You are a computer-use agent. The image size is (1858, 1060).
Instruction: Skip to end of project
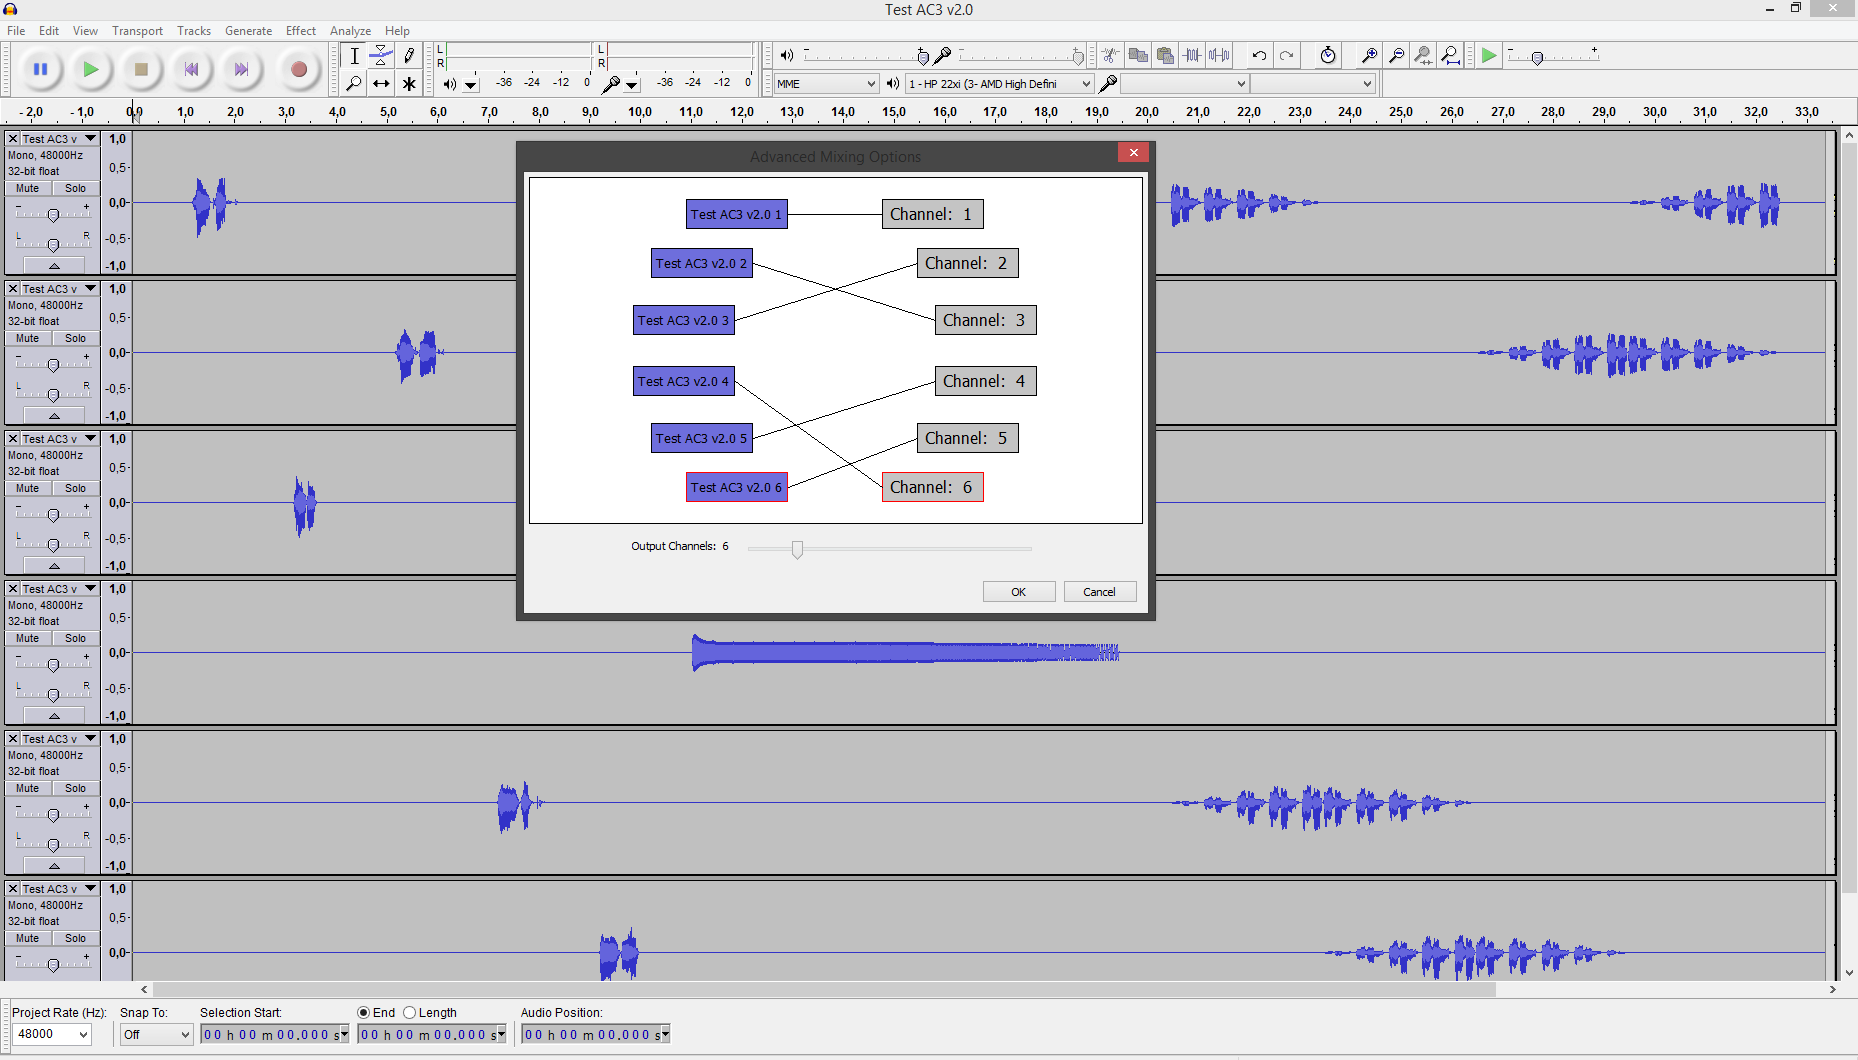tap(241, 69)
